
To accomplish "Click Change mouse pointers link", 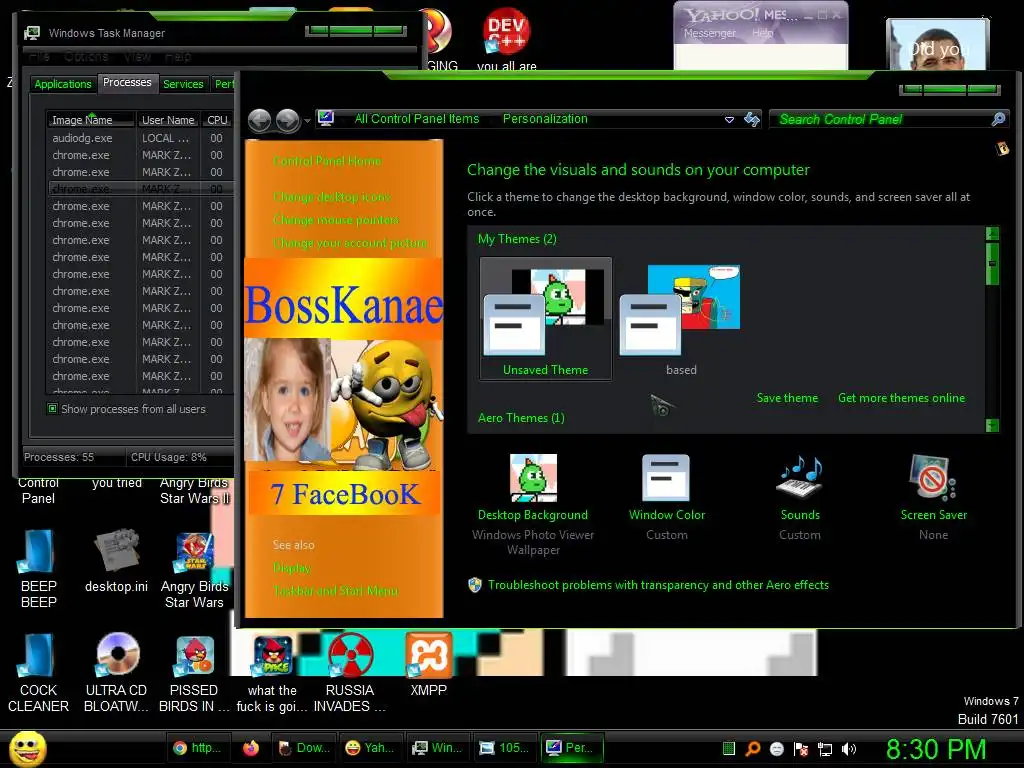I will pyautogui.click(x=336, y=220).
